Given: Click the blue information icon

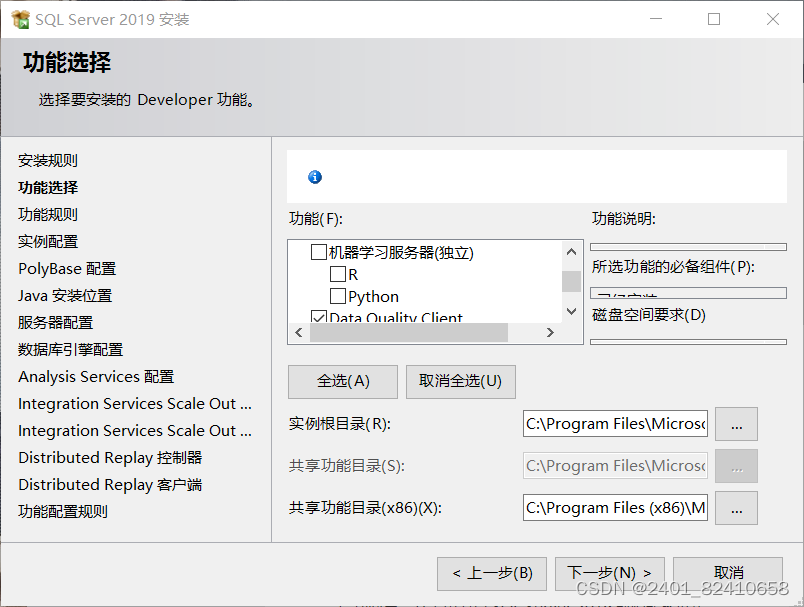Looking at the screenshot, I should pyautogui.click(x=315, y=177).
